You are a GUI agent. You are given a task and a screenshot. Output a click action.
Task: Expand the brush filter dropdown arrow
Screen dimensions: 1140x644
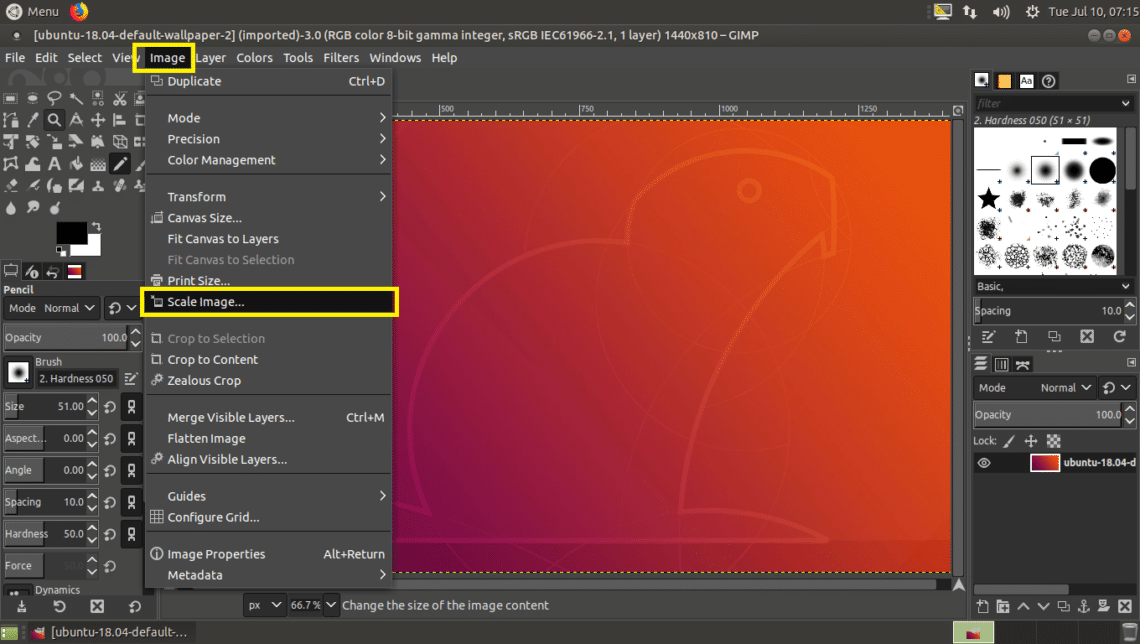1126,103
